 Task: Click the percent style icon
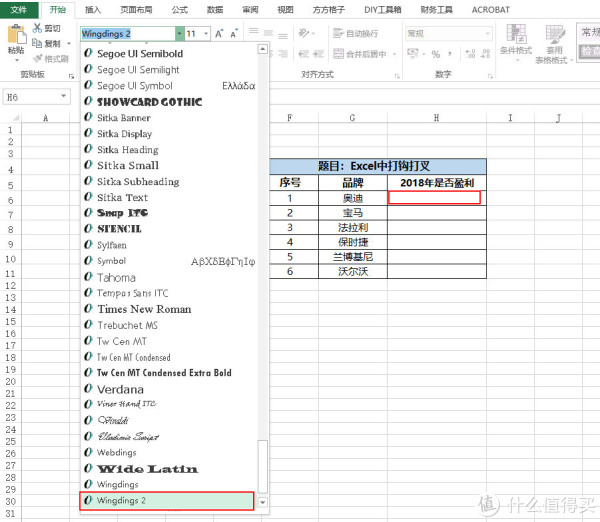click(x=436, y=54)
